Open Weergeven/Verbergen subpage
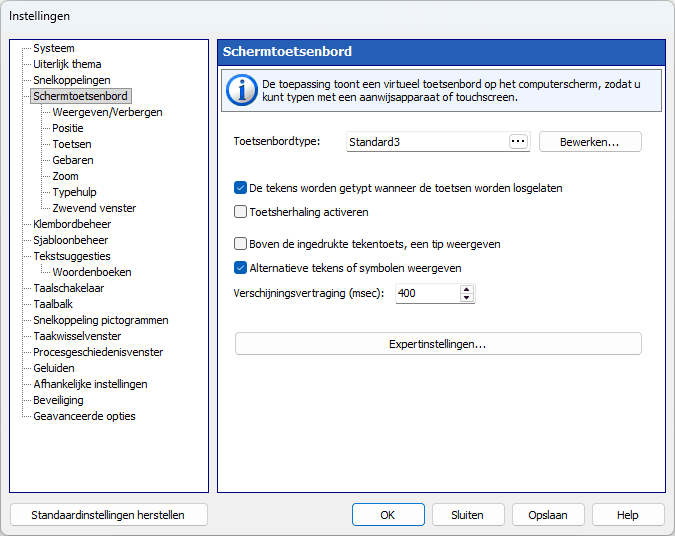This screenshot has width=675, height=536. [x=107, y=112]
